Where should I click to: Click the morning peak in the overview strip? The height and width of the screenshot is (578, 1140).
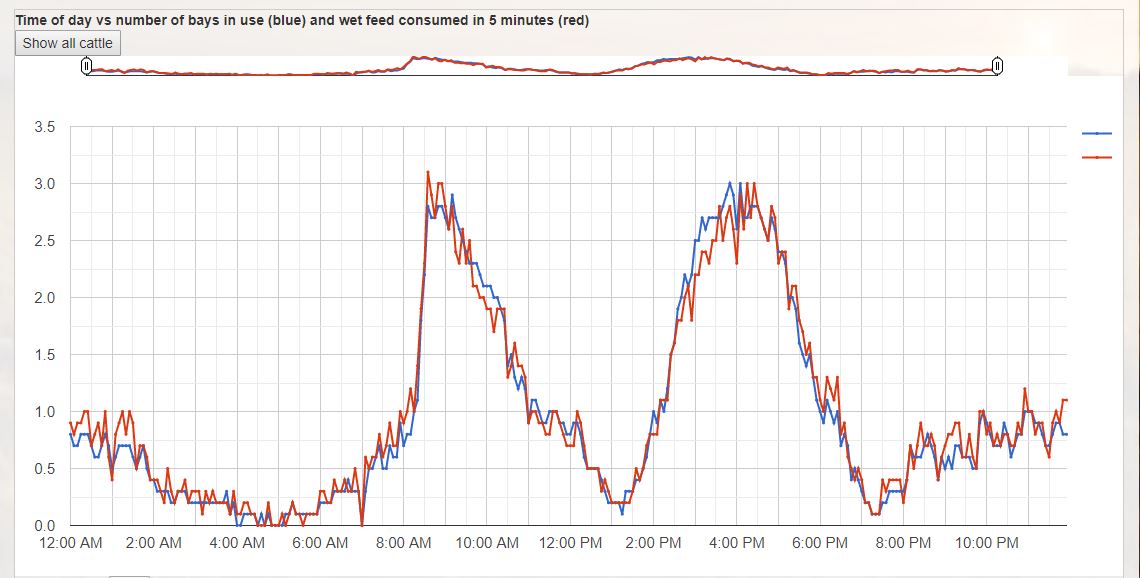click(x=423, y=58)
